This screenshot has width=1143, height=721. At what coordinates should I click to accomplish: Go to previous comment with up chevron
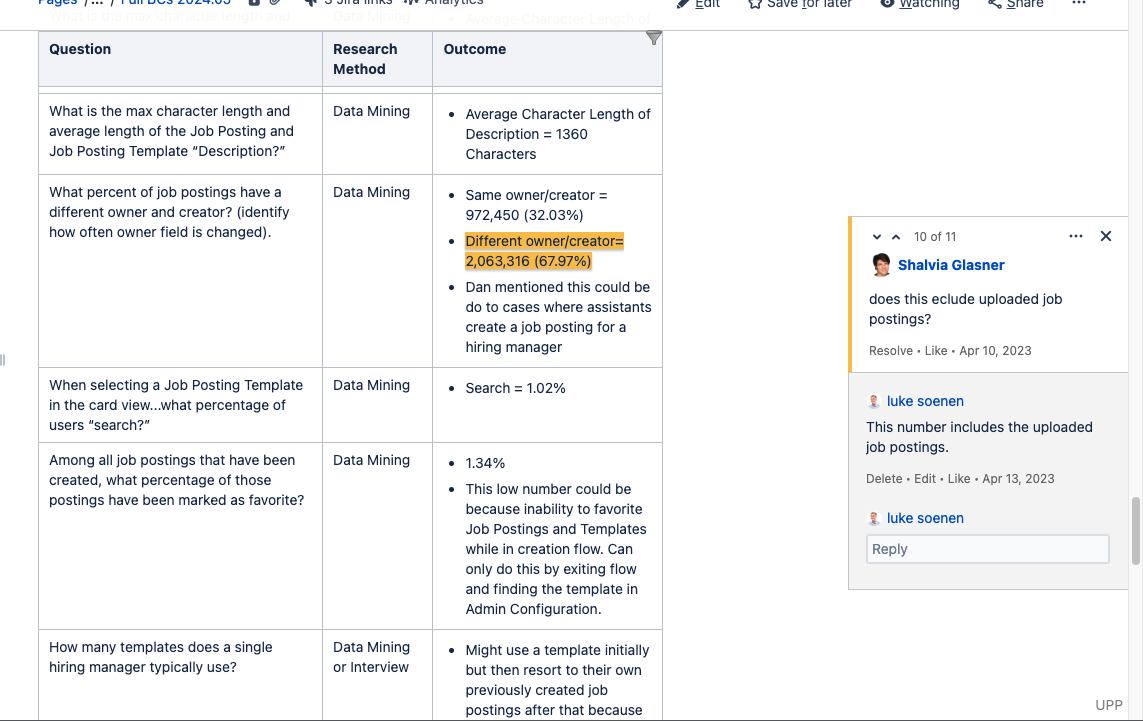(896, 237)
